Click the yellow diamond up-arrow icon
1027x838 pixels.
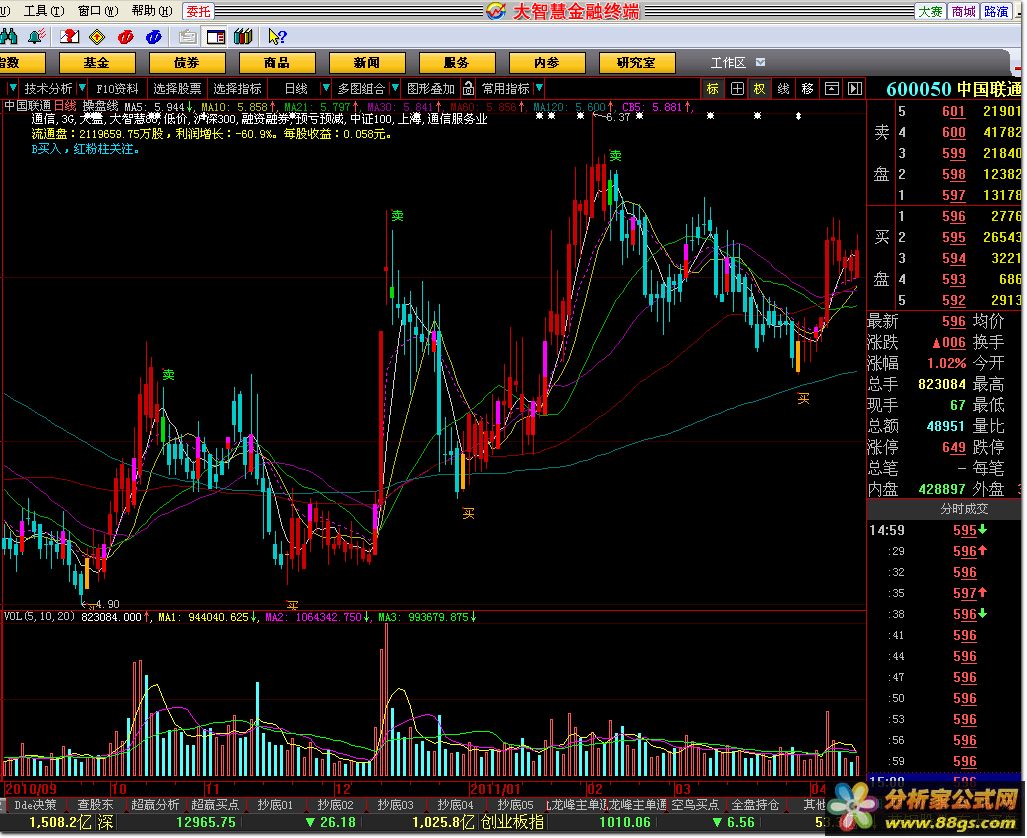pos(97,37)
